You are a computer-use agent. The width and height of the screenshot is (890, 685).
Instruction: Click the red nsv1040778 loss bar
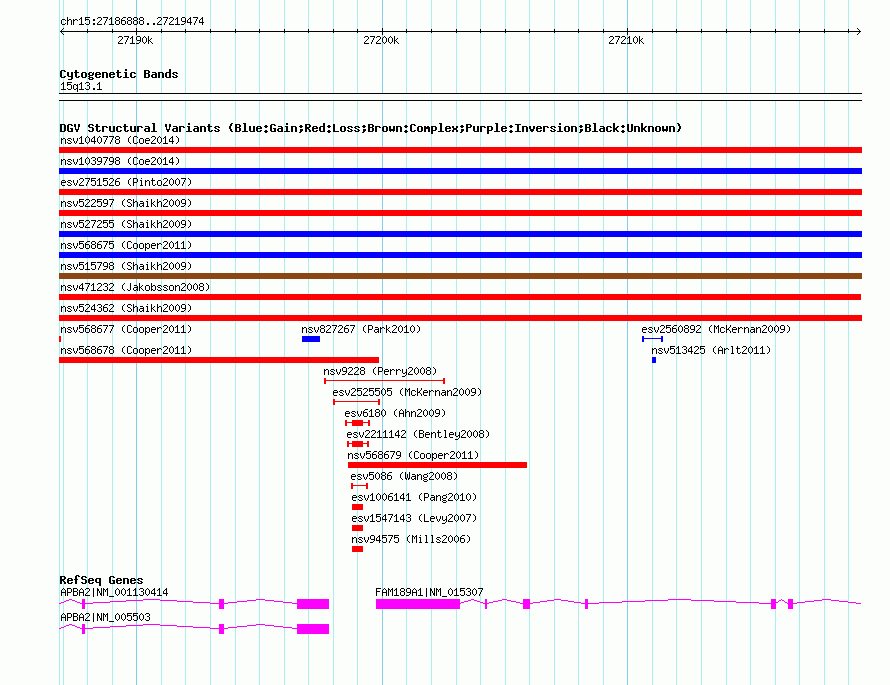click(x=460, y=150)
